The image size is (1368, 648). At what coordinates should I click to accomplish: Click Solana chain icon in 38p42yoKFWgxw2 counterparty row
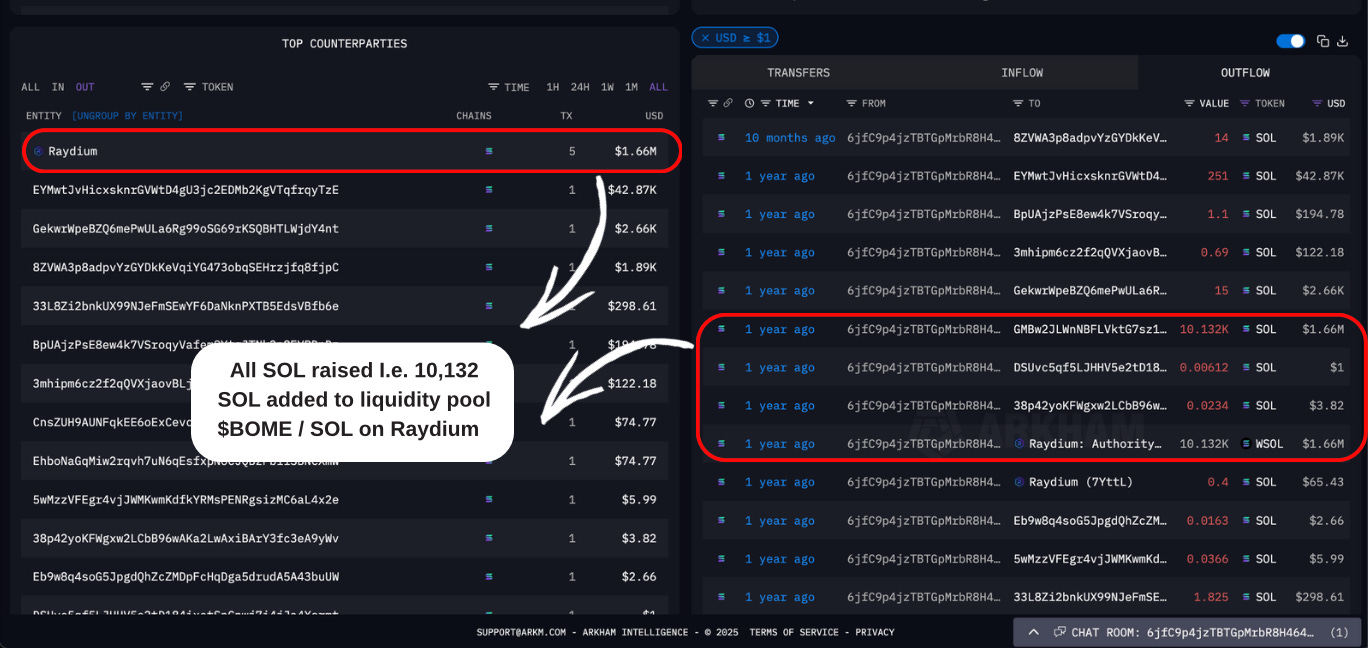(x=489, y=539)
